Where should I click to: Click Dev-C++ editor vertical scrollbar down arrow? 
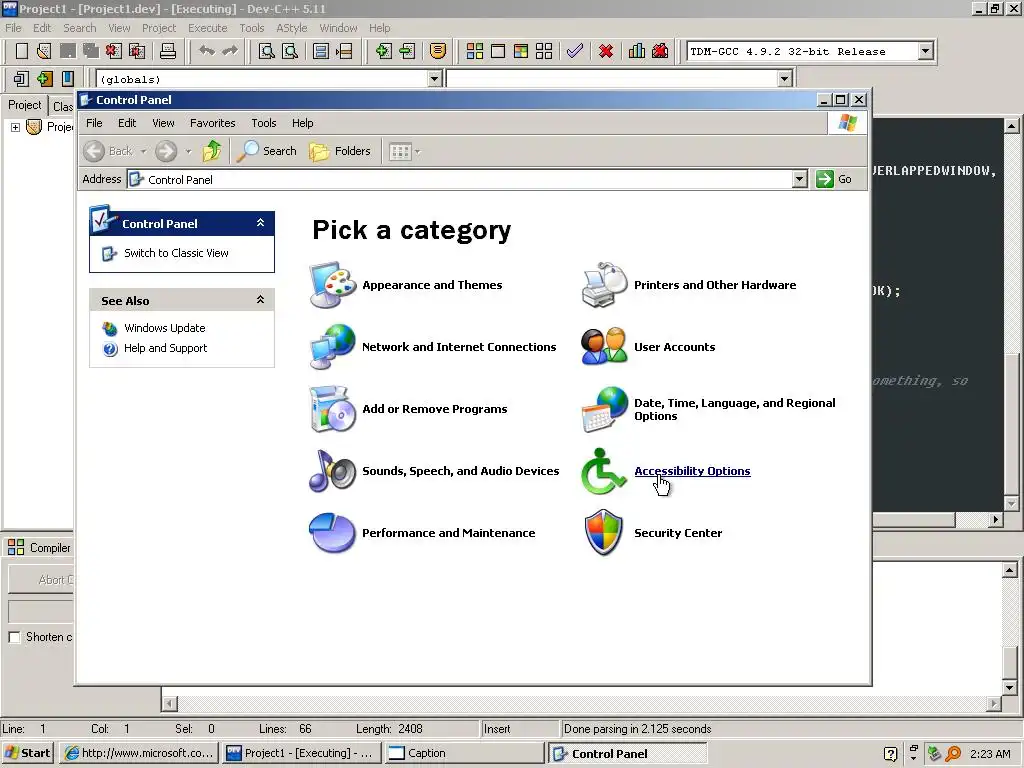pyautogui.click(x=1011, y=504)
